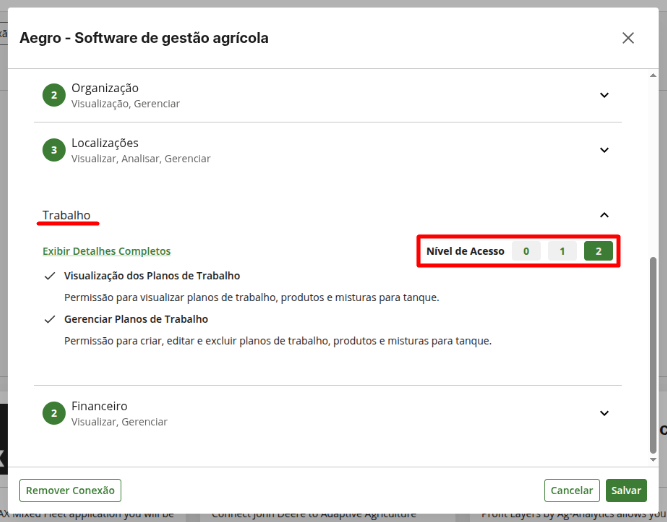Select the Trabalho heading
This screenshot has width=667, height=522.
[66, 215]
